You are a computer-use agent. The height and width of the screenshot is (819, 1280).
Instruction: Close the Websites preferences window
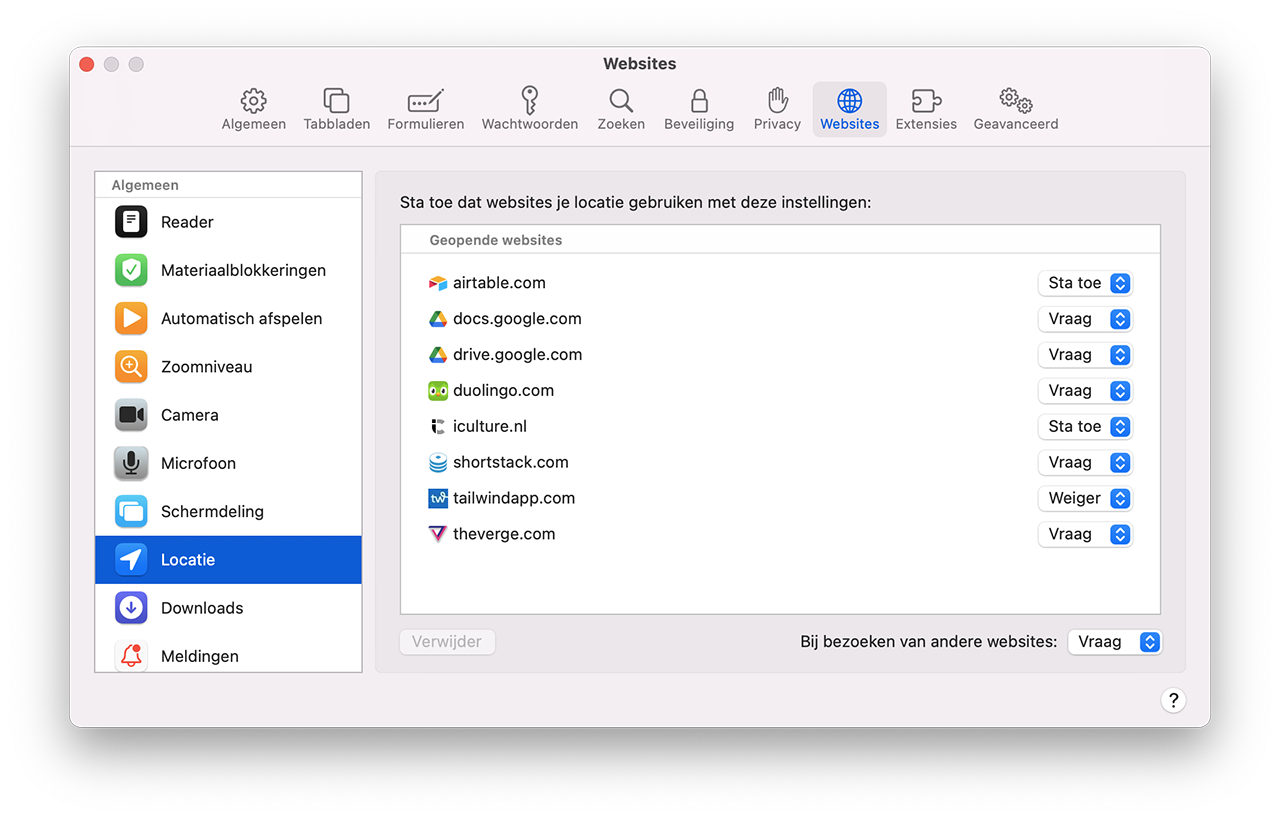point(87,64)
